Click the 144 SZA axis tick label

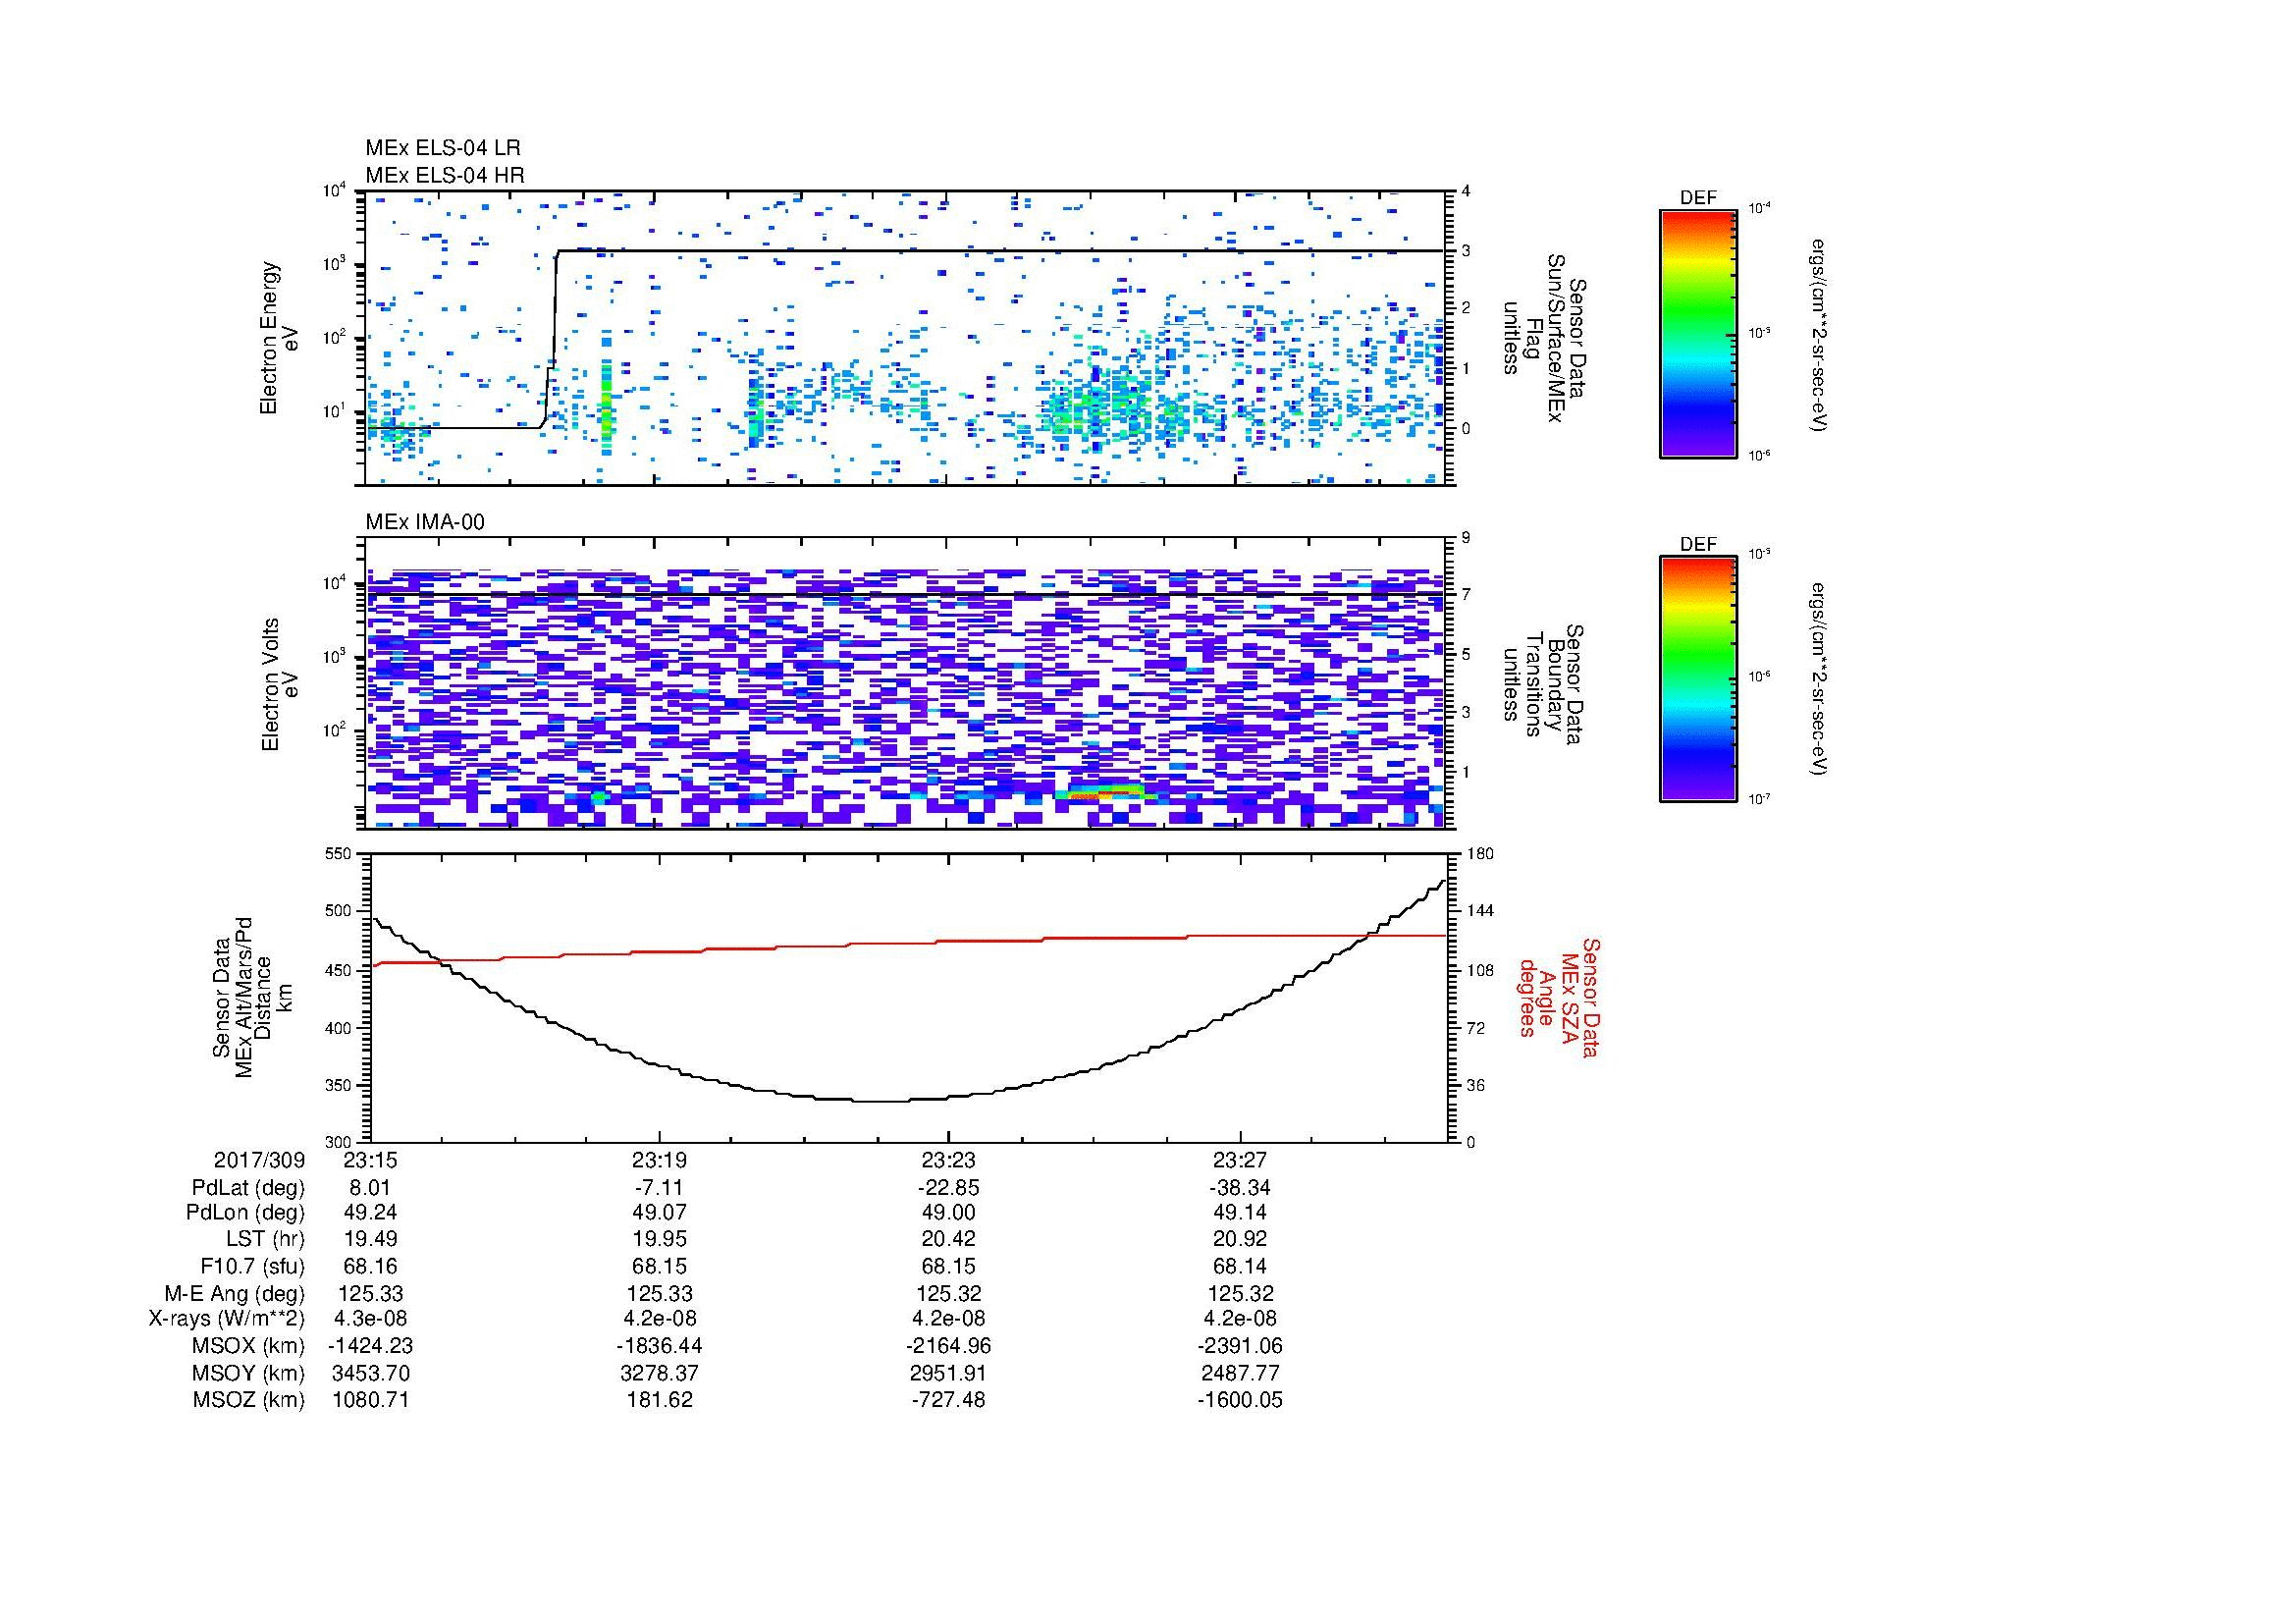[x=1479, y=911]
